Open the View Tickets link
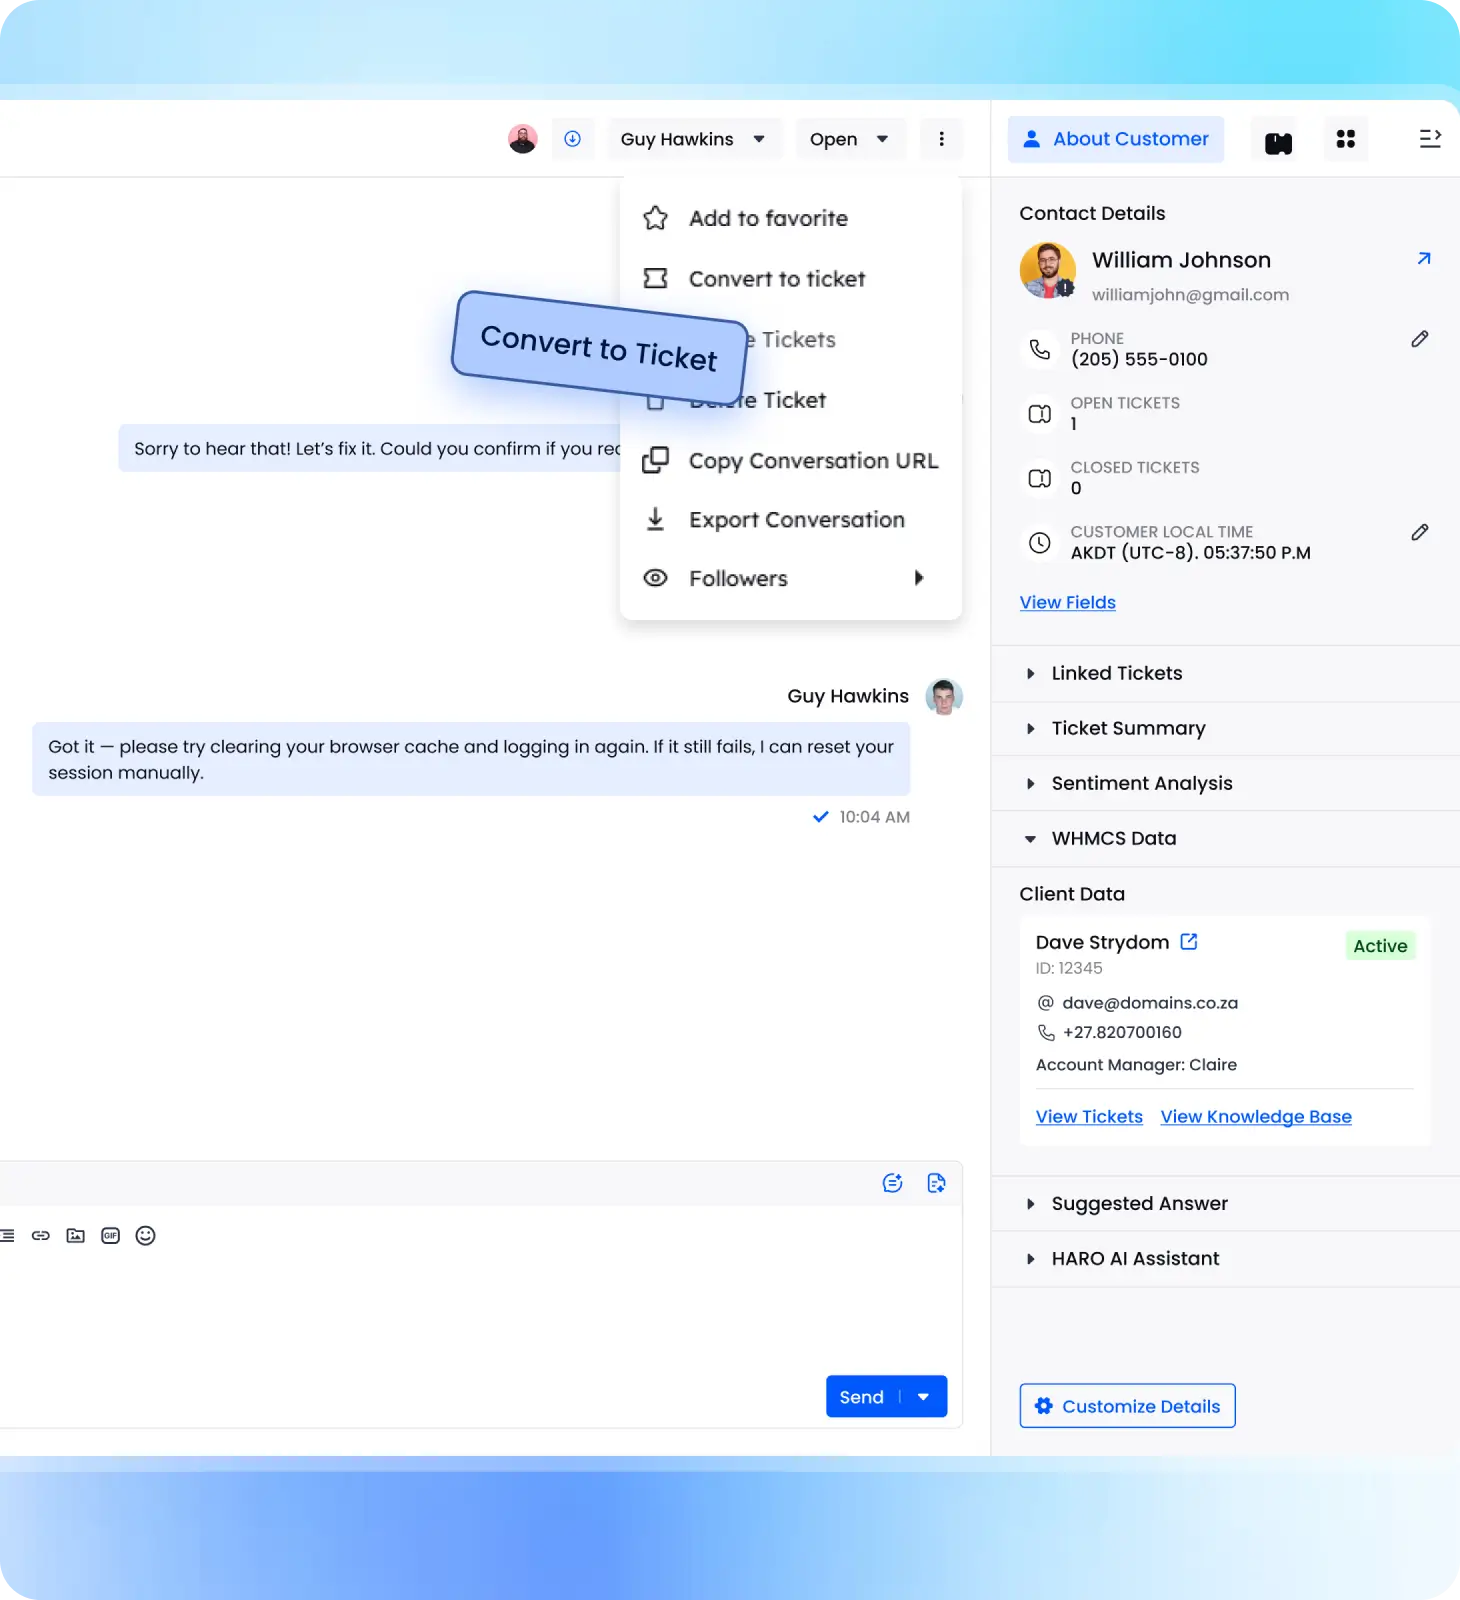The image size is (1460, 1600). 1089,1116
